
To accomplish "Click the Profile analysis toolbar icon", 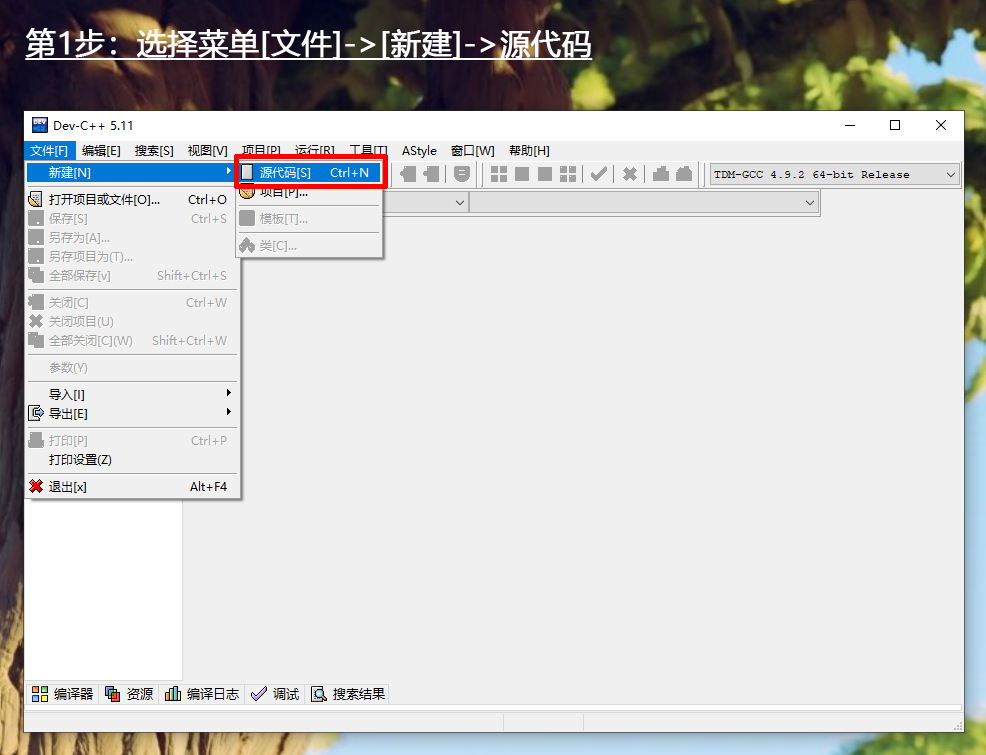I will (661, 174).
